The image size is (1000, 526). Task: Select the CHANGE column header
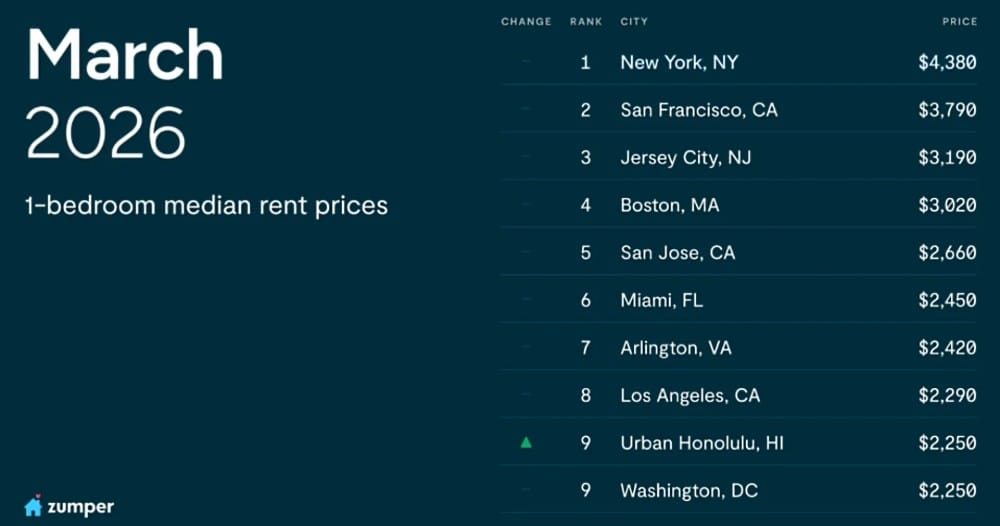point(526,21)
